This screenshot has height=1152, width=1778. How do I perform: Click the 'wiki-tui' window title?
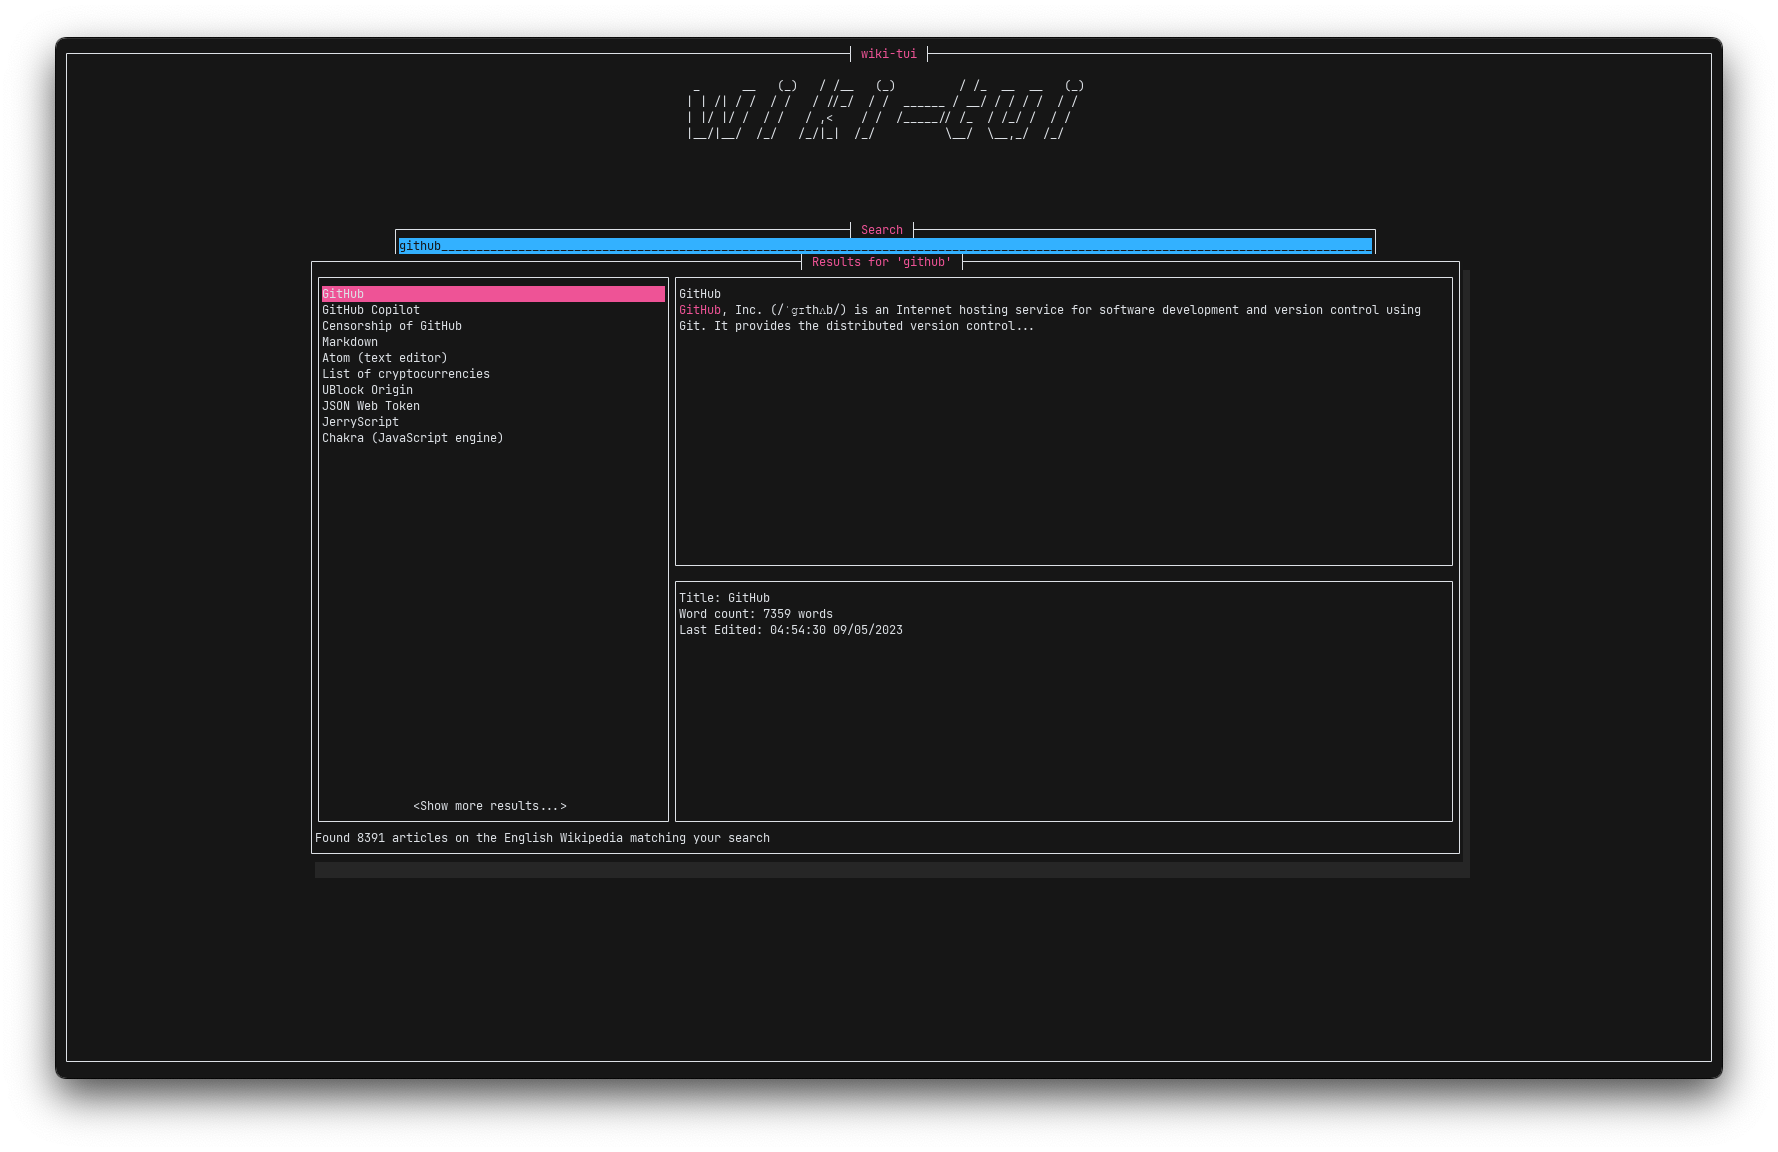[x=889, y=54]
